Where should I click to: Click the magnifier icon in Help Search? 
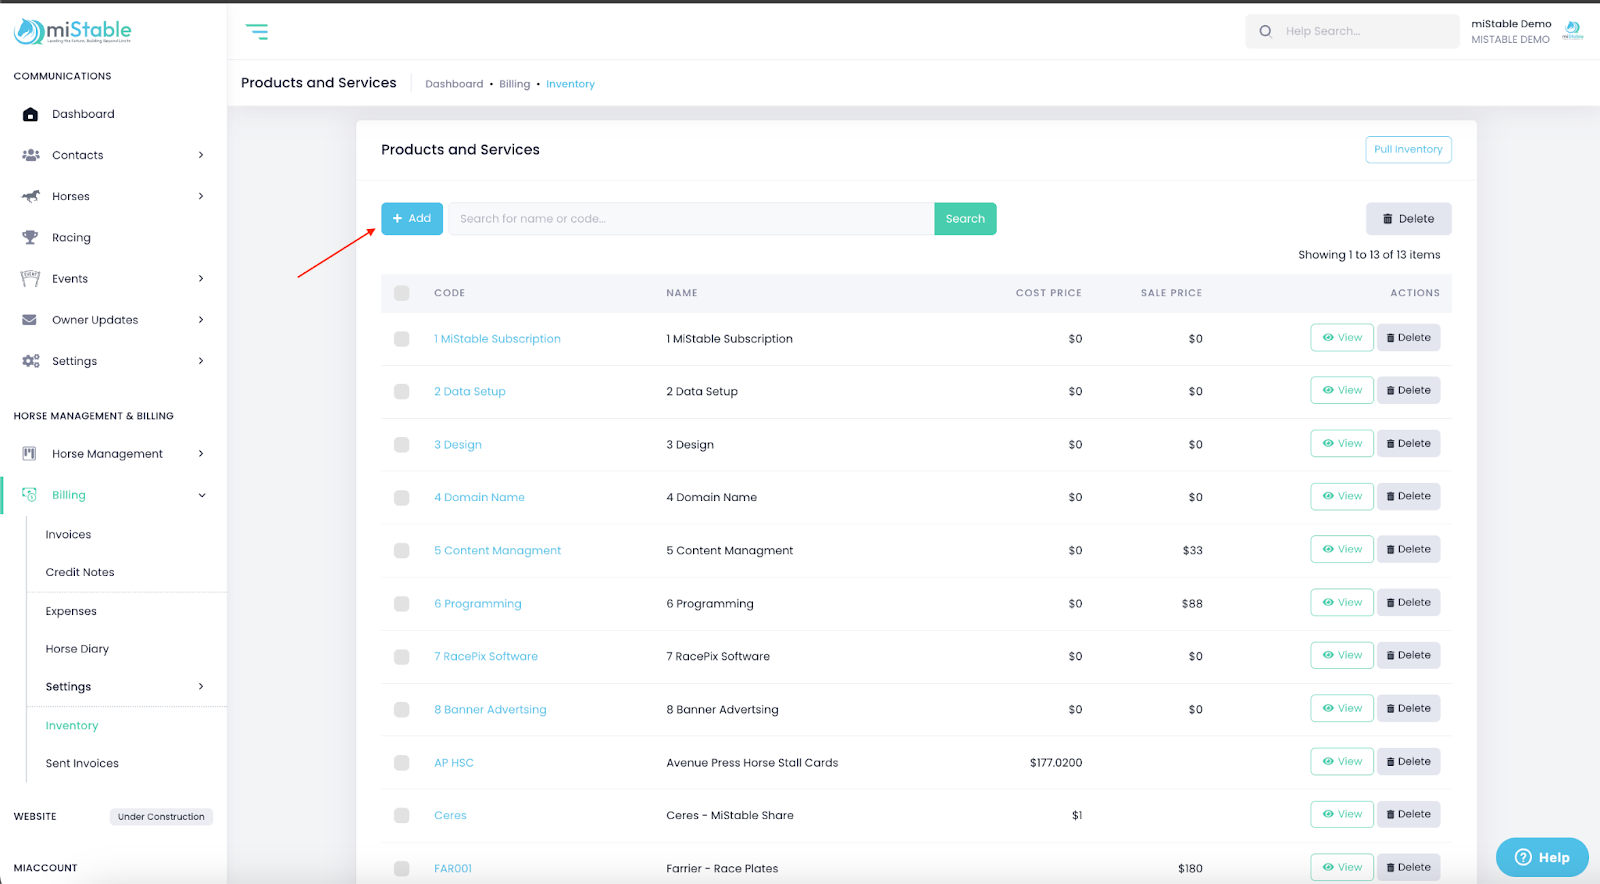1265,31
